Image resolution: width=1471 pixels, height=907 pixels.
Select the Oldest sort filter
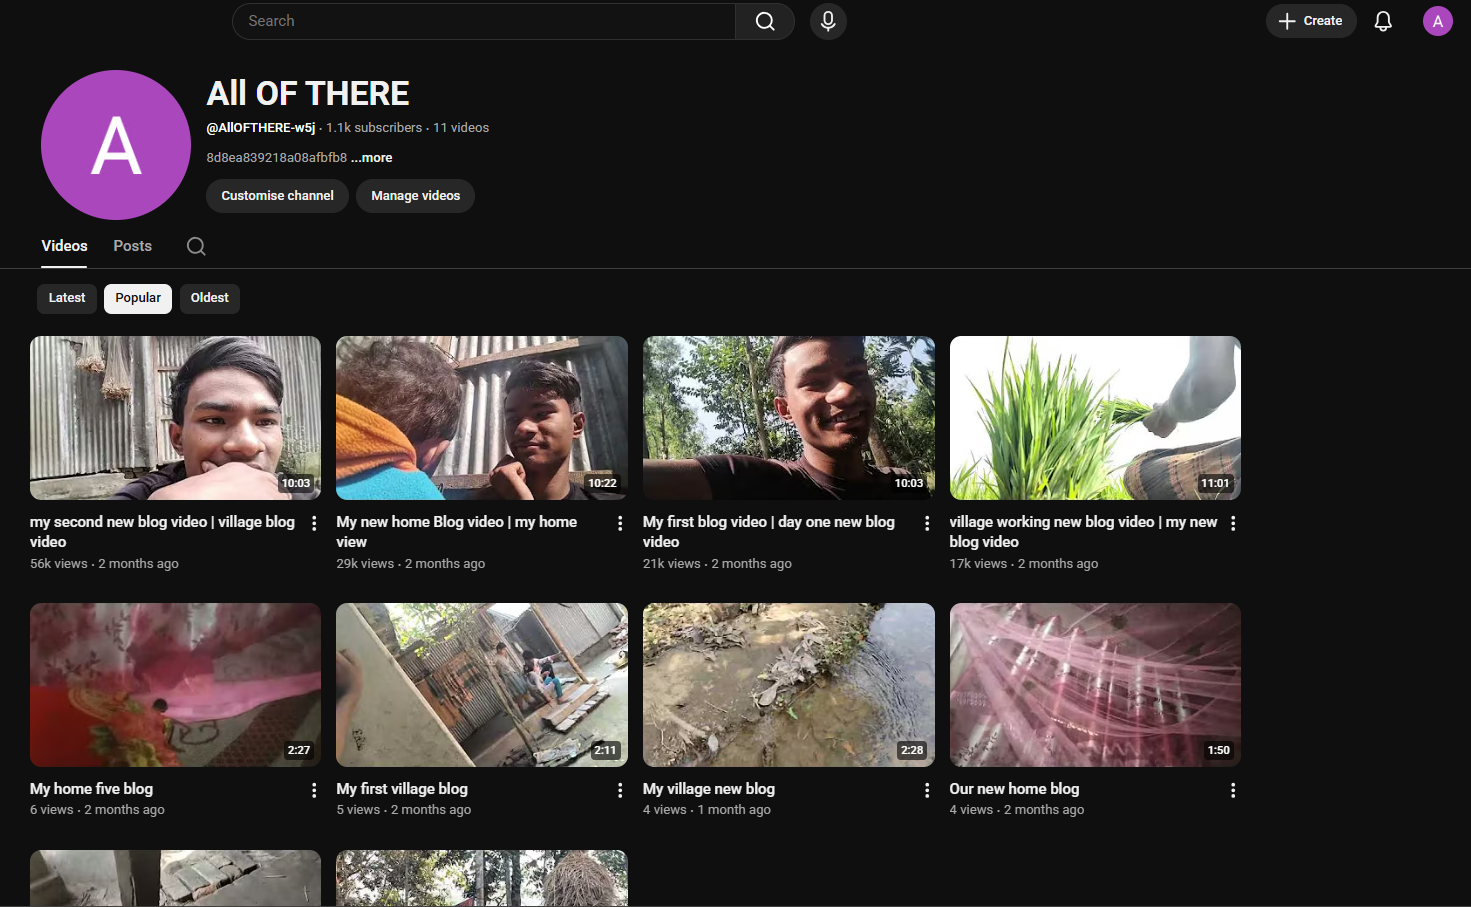(210, 298)
